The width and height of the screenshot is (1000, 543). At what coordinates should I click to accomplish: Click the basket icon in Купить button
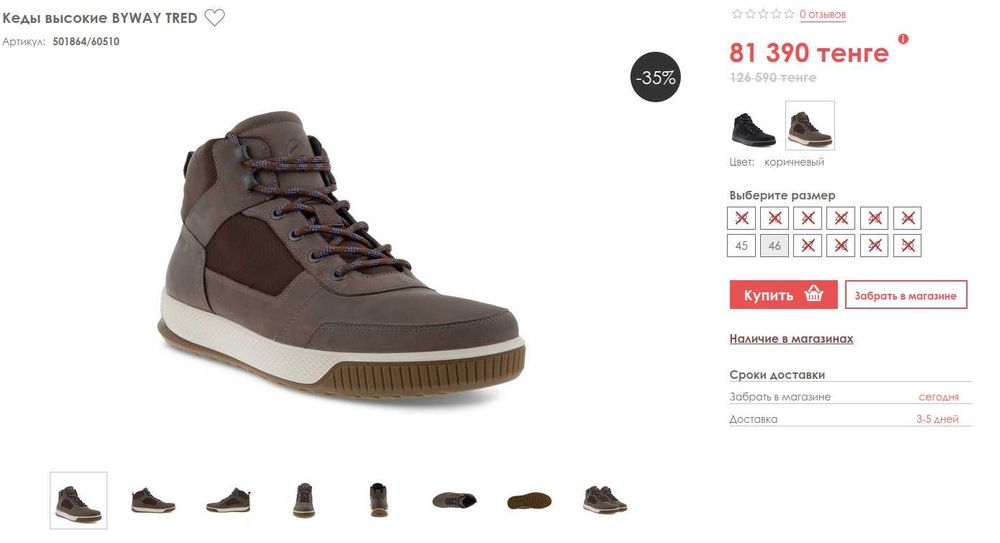point(813,294)
